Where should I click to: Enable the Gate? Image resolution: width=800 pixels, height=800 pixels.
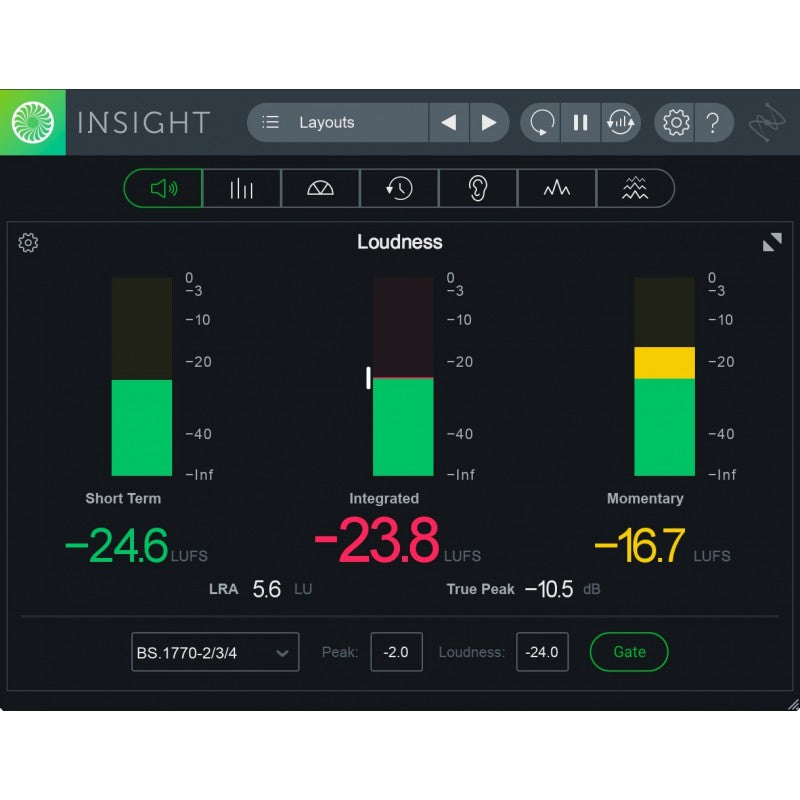[629, 651]
